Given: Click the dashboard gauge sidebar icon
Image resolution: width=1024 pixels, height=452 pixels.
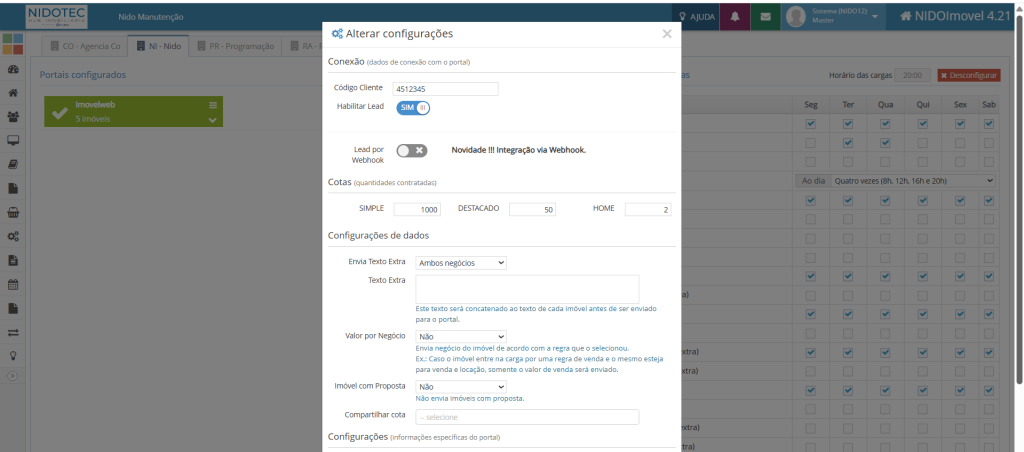Looking at the screenshot, I should (x=13, y=70).
